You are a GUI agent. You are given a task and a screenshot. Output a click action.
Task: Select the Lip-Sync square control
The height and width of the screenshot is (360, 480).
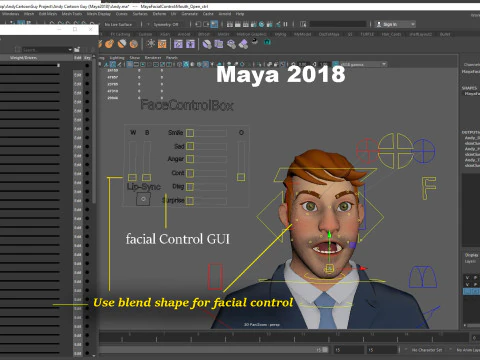point(143,199)
